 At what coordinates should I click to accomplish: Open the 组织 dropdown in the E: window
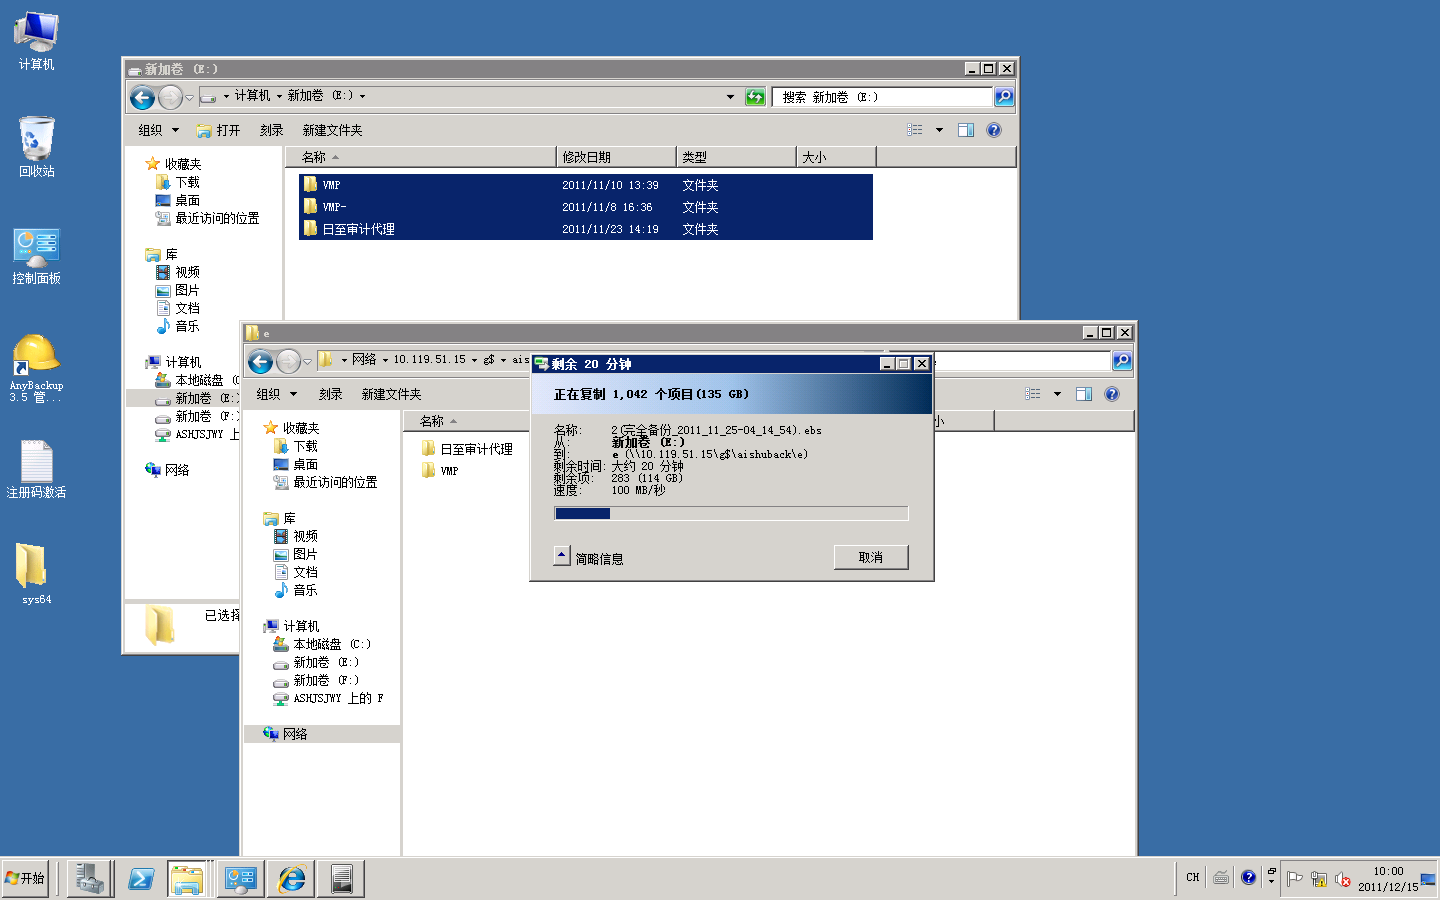(x=158, y=130)
